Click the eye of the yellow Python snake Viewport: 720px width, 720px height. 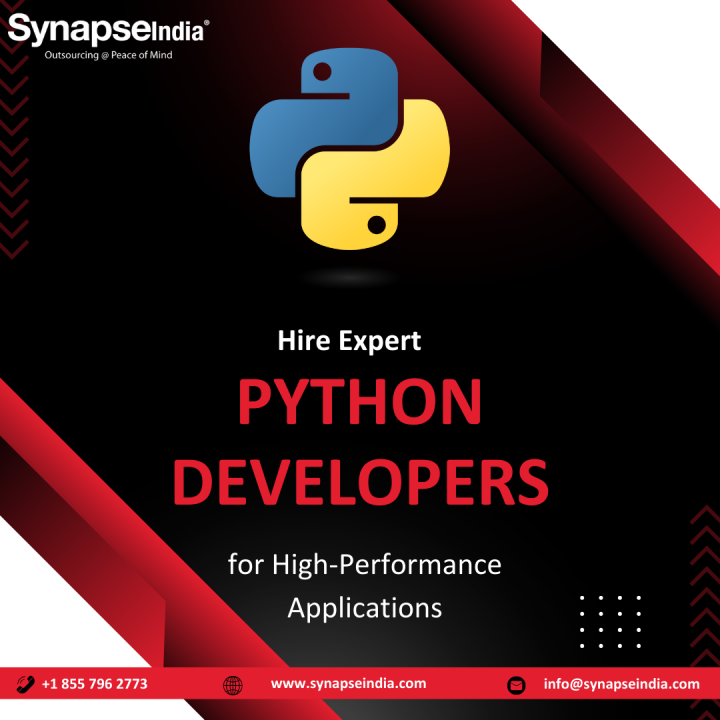[377, 223]
